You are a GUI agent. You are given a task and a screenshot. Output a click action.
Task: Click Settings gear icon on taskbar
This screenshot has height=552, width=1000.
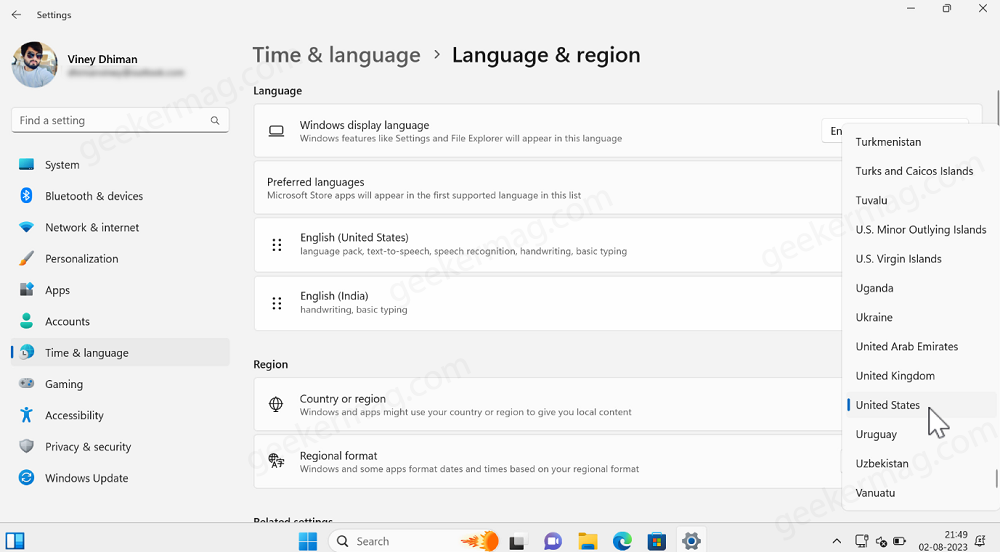pos(691,541)
